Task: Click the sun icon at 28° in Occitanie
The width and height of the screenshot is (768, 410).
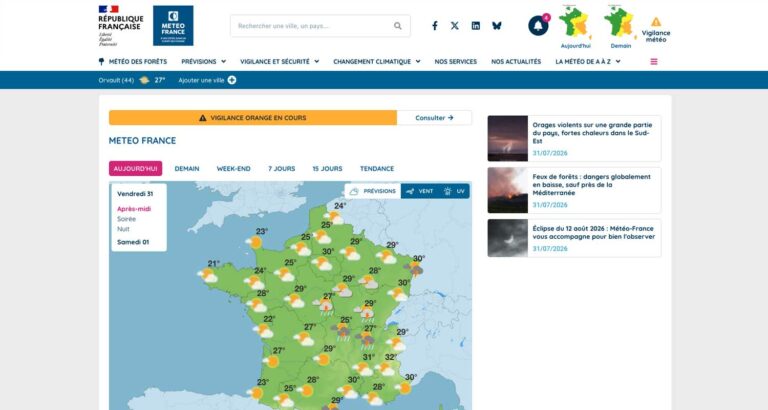Action: click(306, 390)
